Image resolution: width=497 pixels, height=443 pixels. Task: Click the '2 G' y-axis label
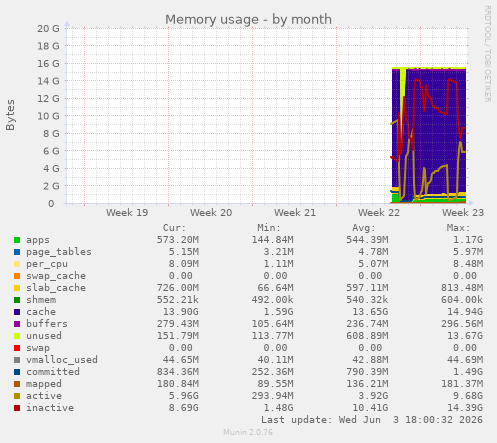pyautogui.click(x=51, y=186)
